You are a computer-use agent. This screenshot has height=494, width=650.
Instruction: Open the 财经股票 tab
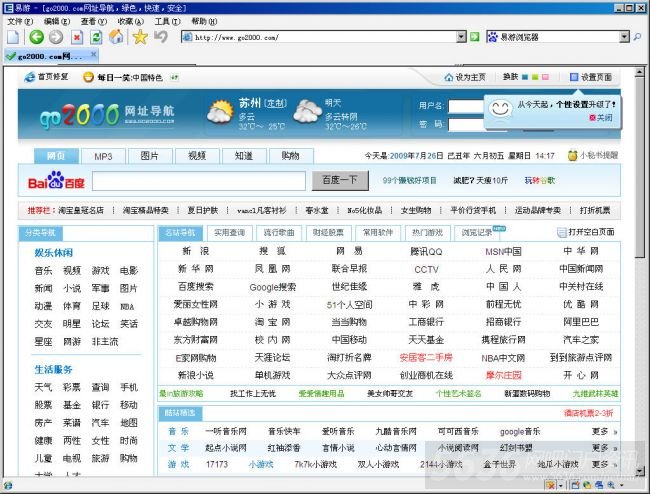[x=328, y=233]
